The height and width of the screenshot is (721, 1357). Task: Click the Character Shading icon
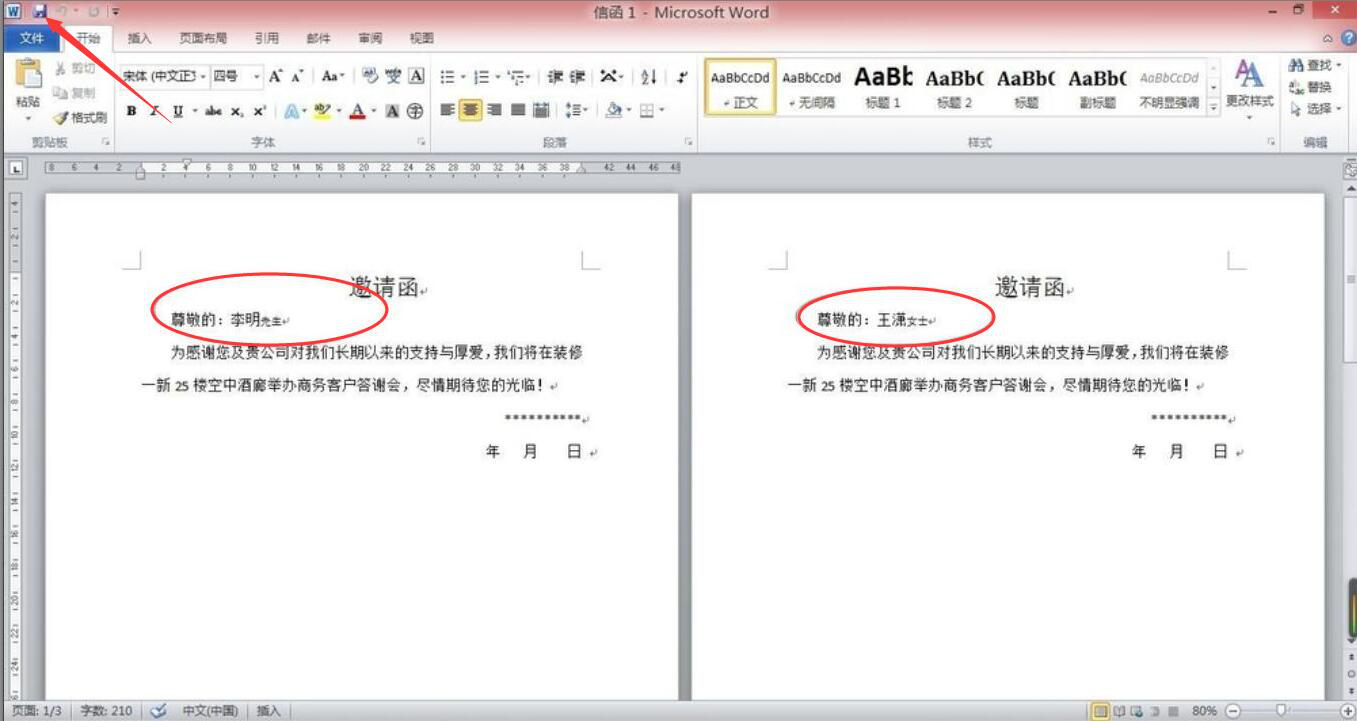click(x=393, y=111)
